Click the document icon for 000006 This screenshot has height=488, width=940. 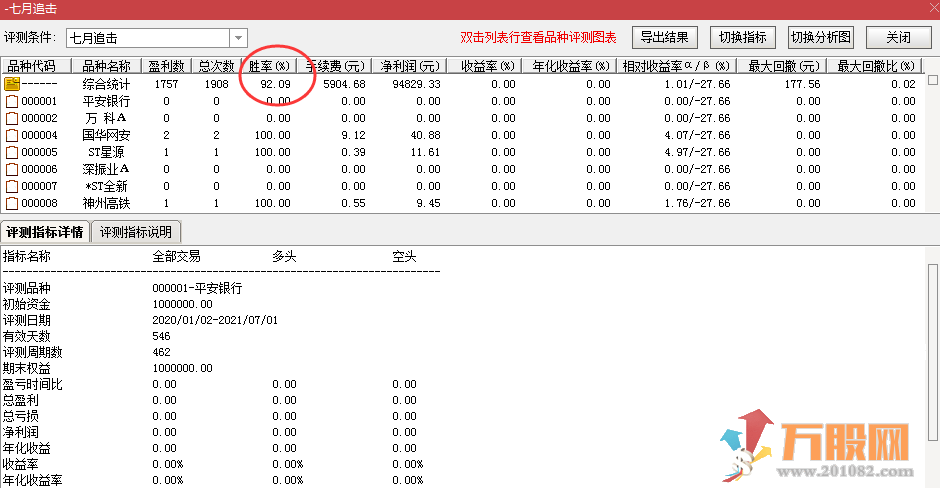[11, 169]
